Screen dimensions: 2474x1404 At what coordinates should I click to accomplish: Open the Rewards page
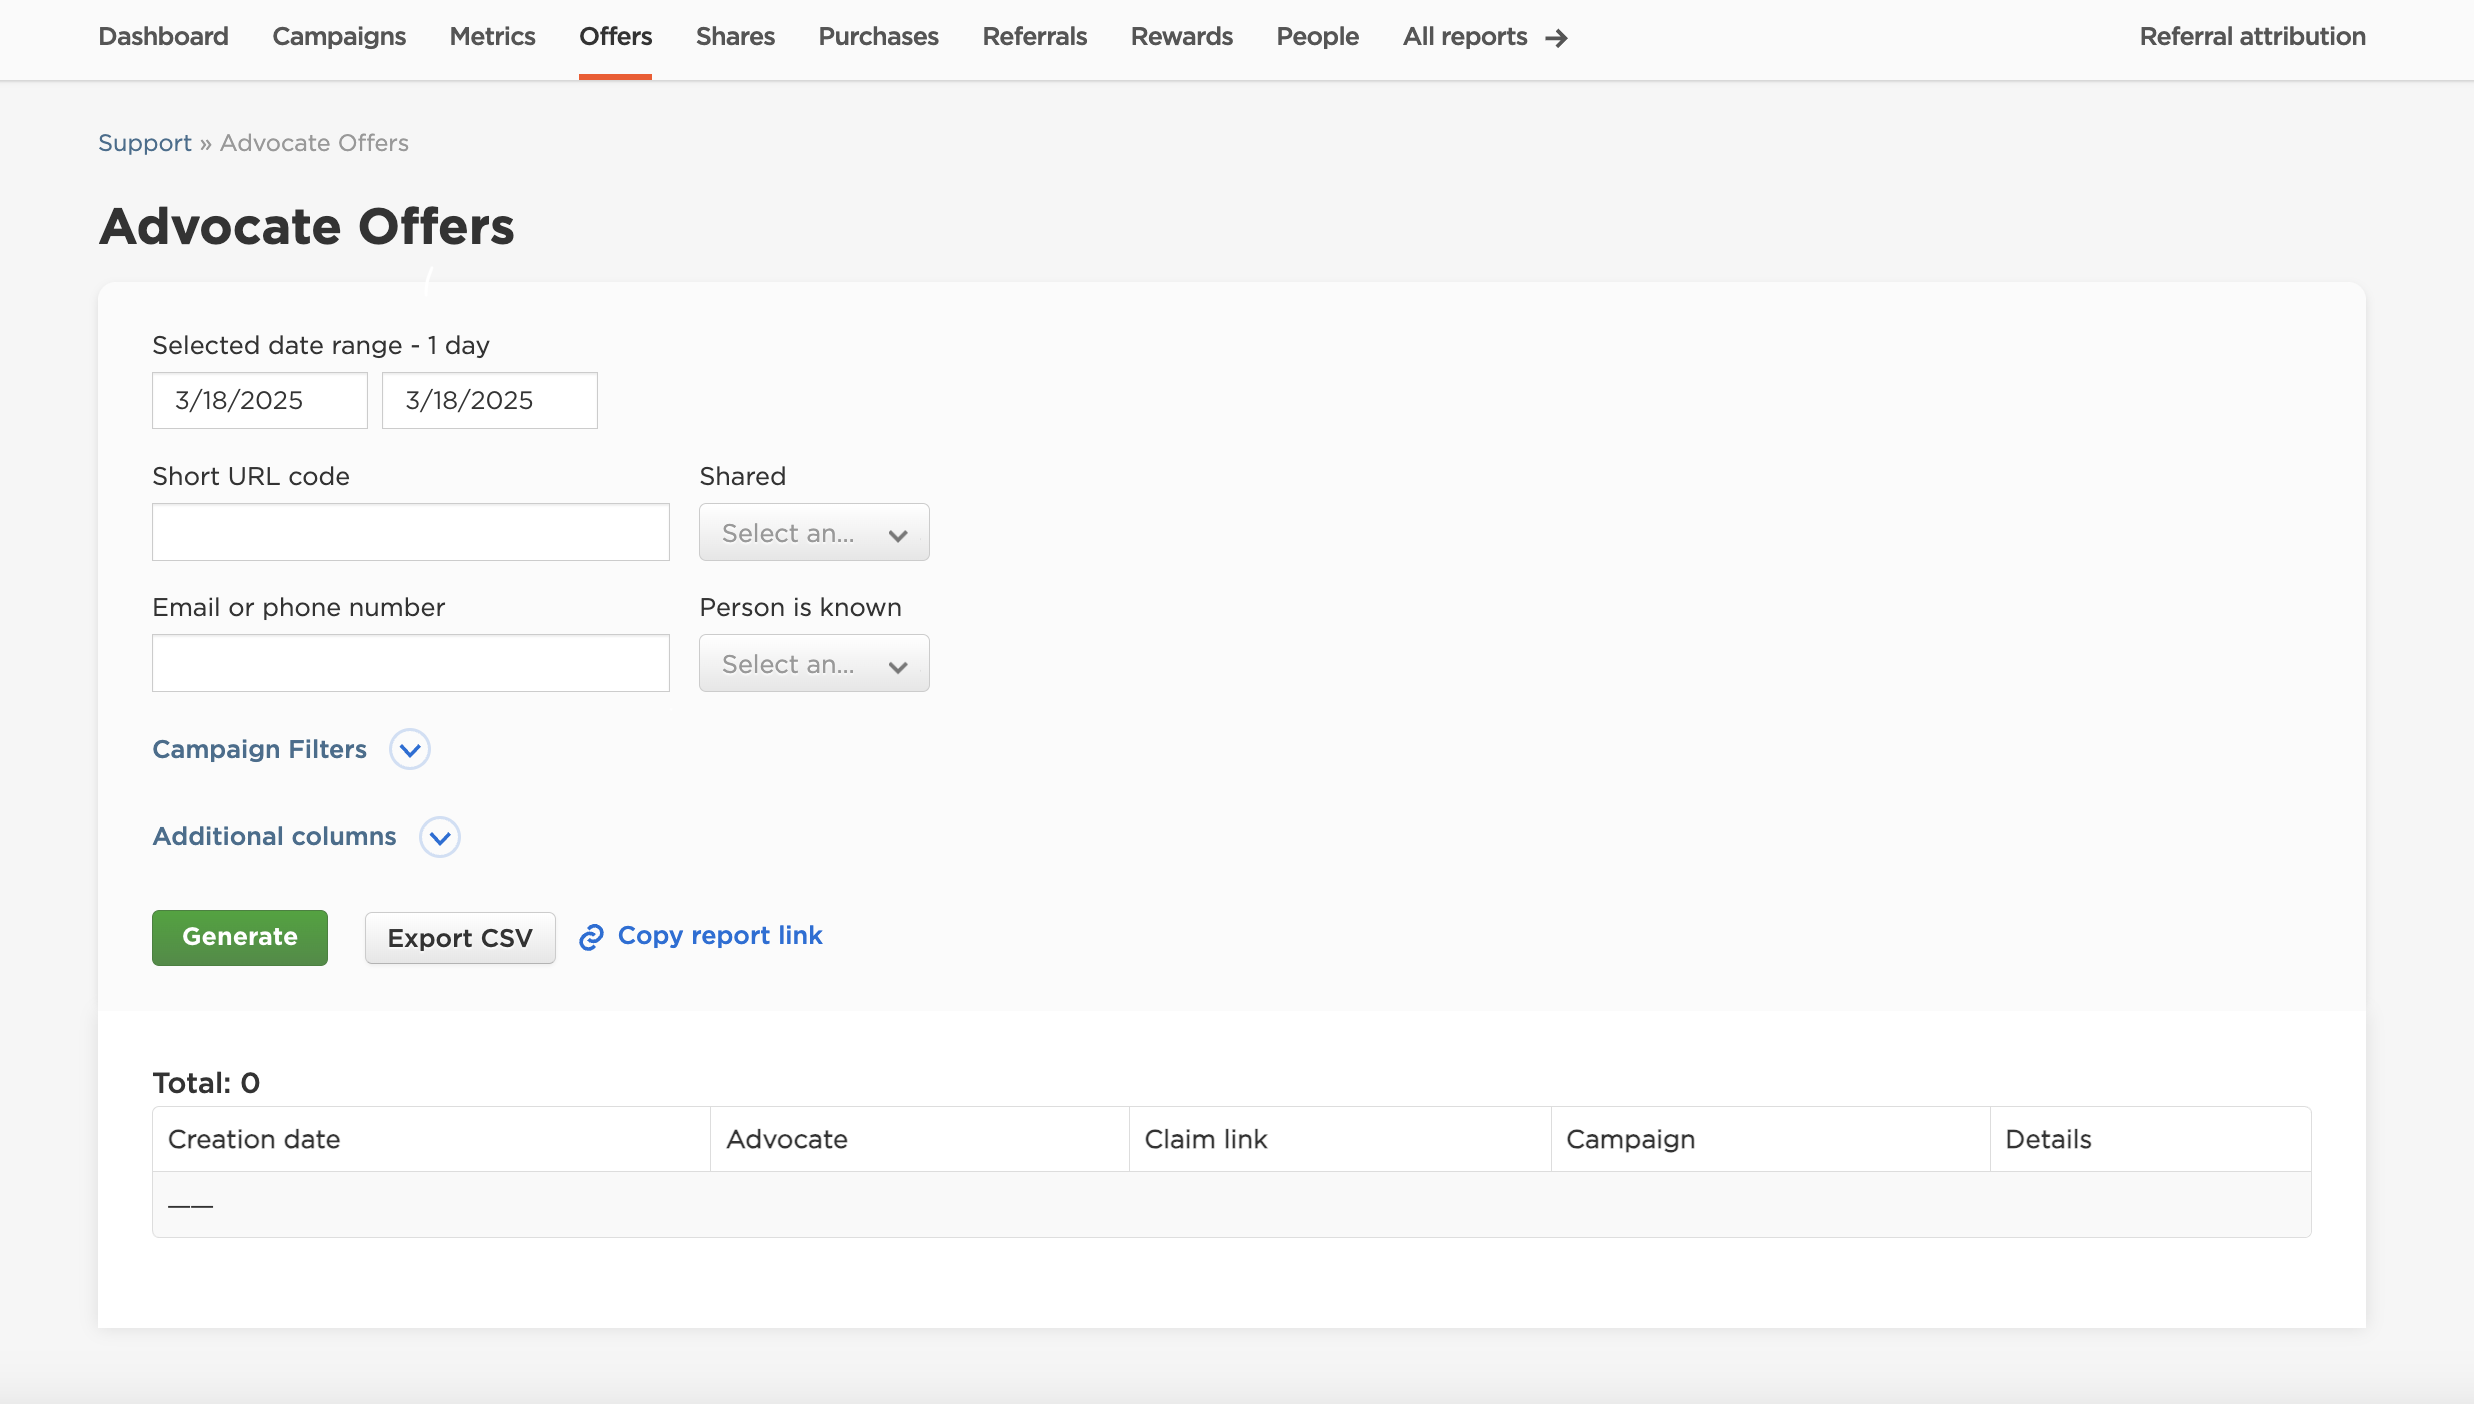point(1181,36)
